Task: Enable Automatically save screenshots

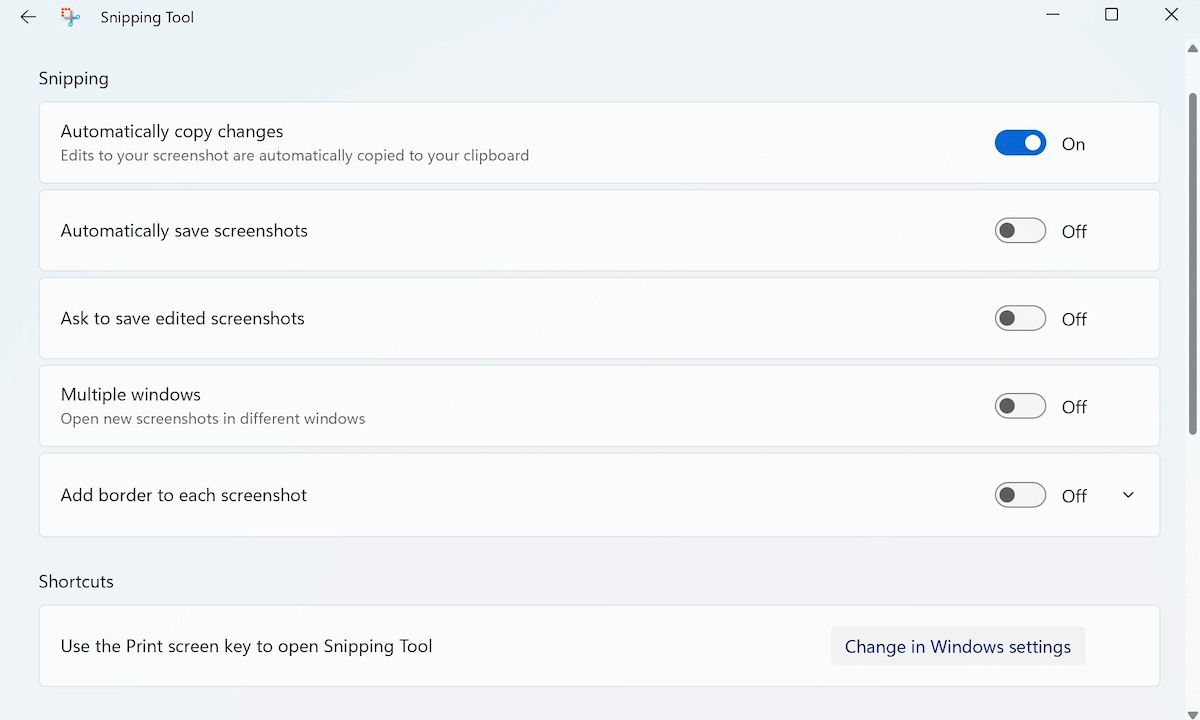Action: 1020,230
